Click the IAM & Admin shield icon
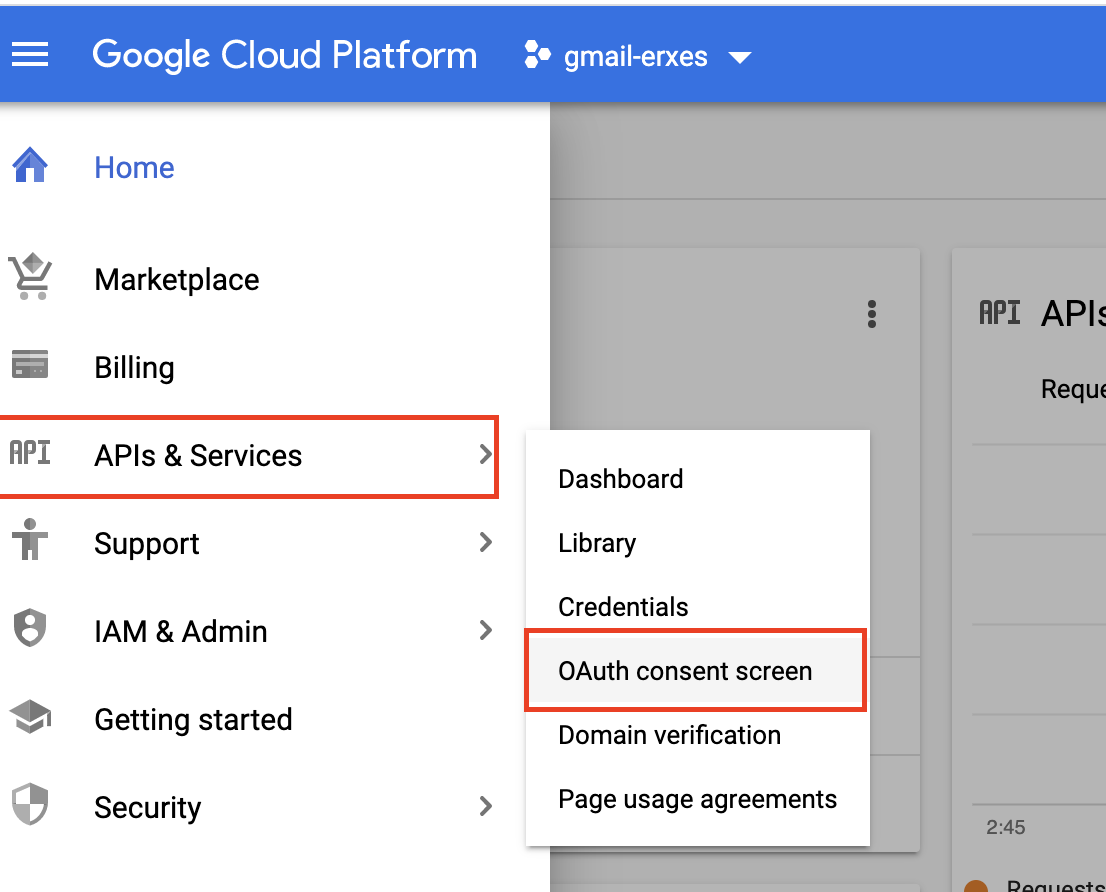This screenshot has height=892, width=1106. (30, 630)
